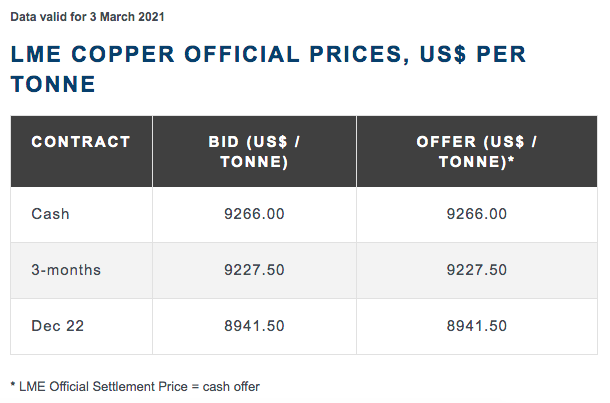Select the BID (US$ / TONNE) column header
Viewport: 610px width, 403px height.
point(254,151)
